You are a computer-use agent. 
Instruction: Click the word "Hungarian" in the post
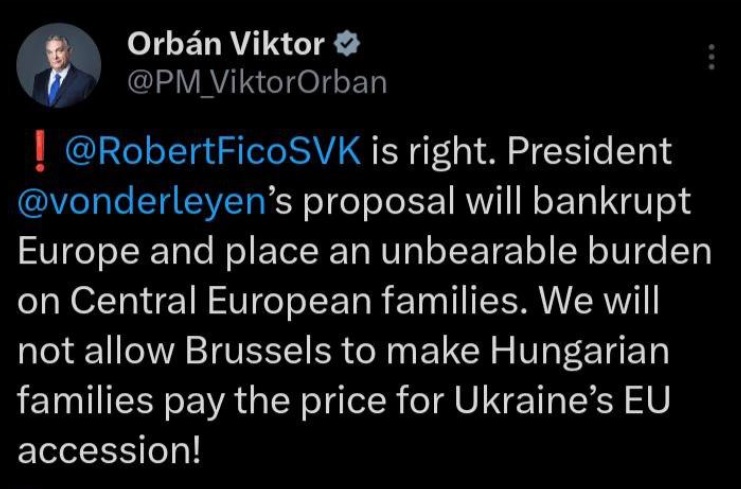[x=579, y=352]
